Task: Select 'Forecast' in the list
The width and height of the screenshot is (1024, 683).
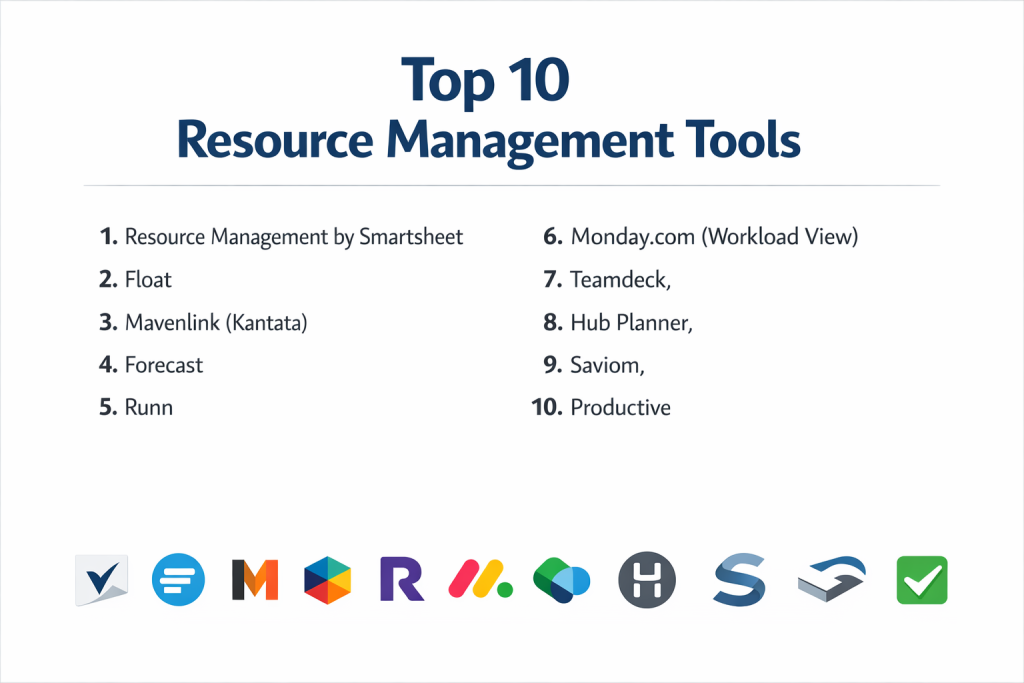Action: pyautogui.click(x=163, y=365)
